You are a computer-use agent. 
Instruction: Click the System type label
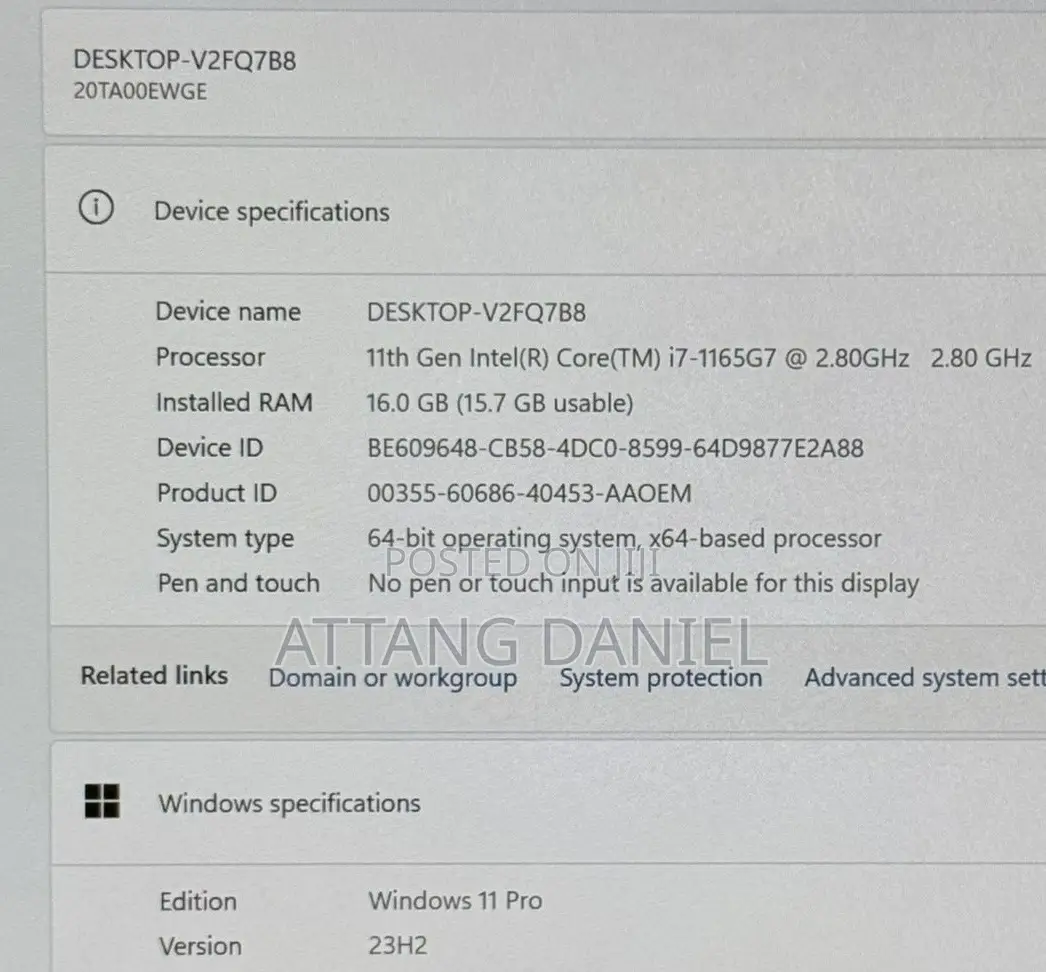[225, 539]
